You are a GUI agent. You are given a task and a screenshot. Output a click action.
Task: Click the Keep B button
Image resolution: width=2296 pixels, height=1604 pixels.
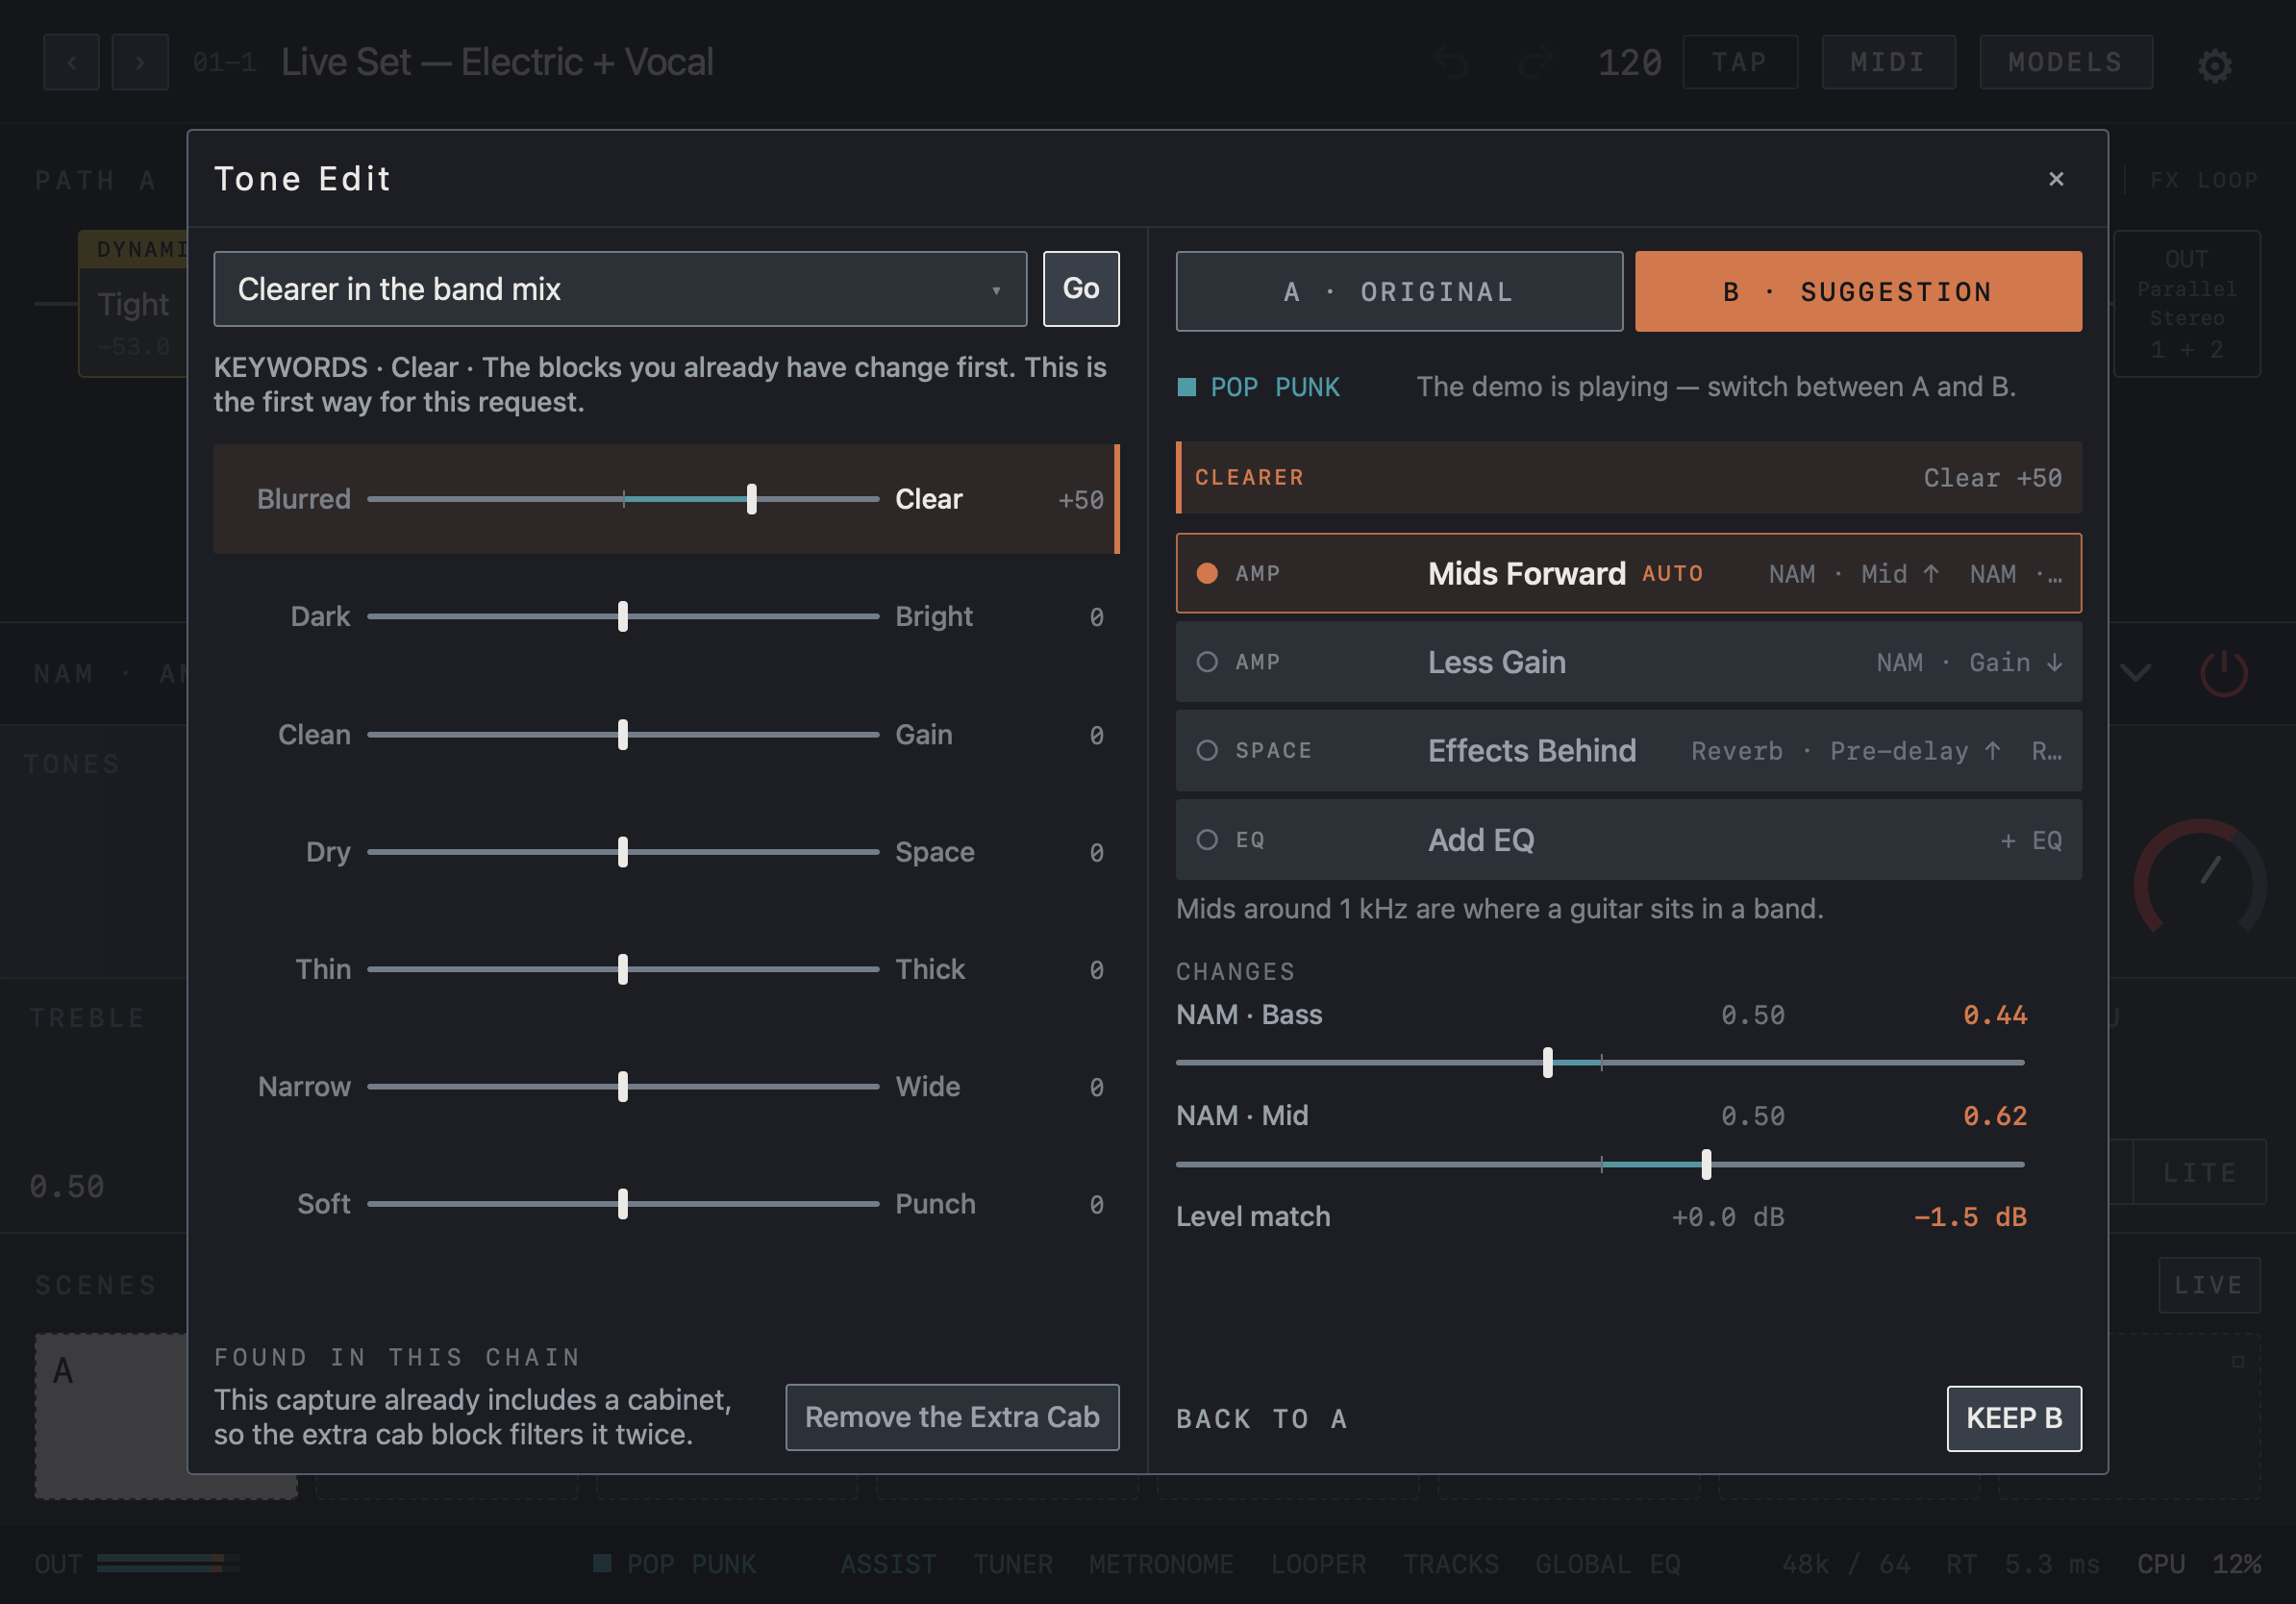2013,1417
